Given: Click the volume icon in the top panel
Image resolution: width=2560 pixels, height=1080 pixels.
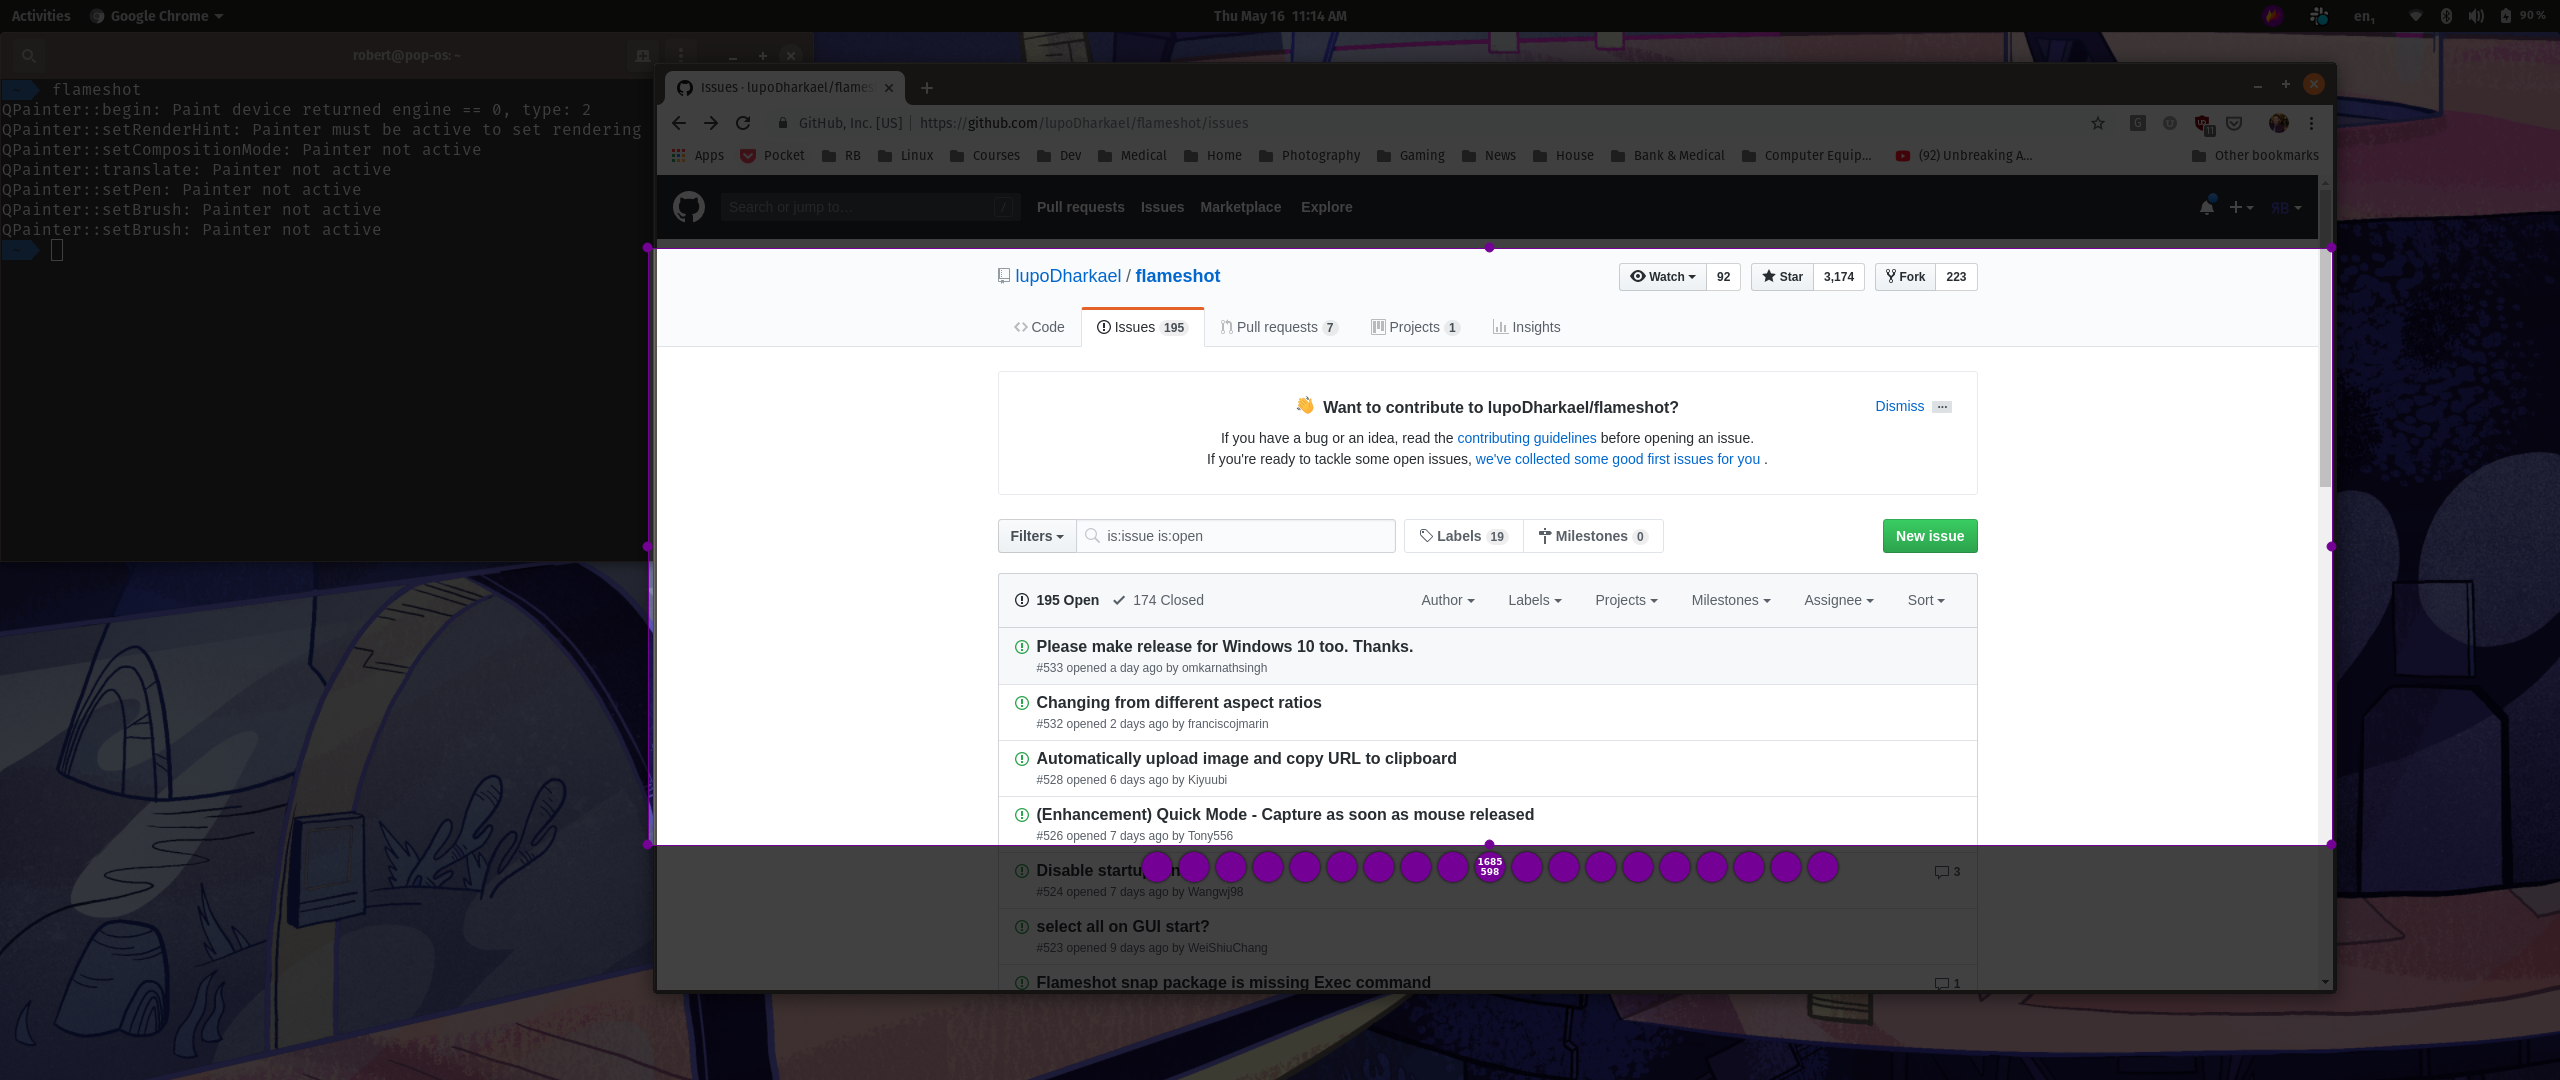Looking at the screenshot, I should point(2476,16).
